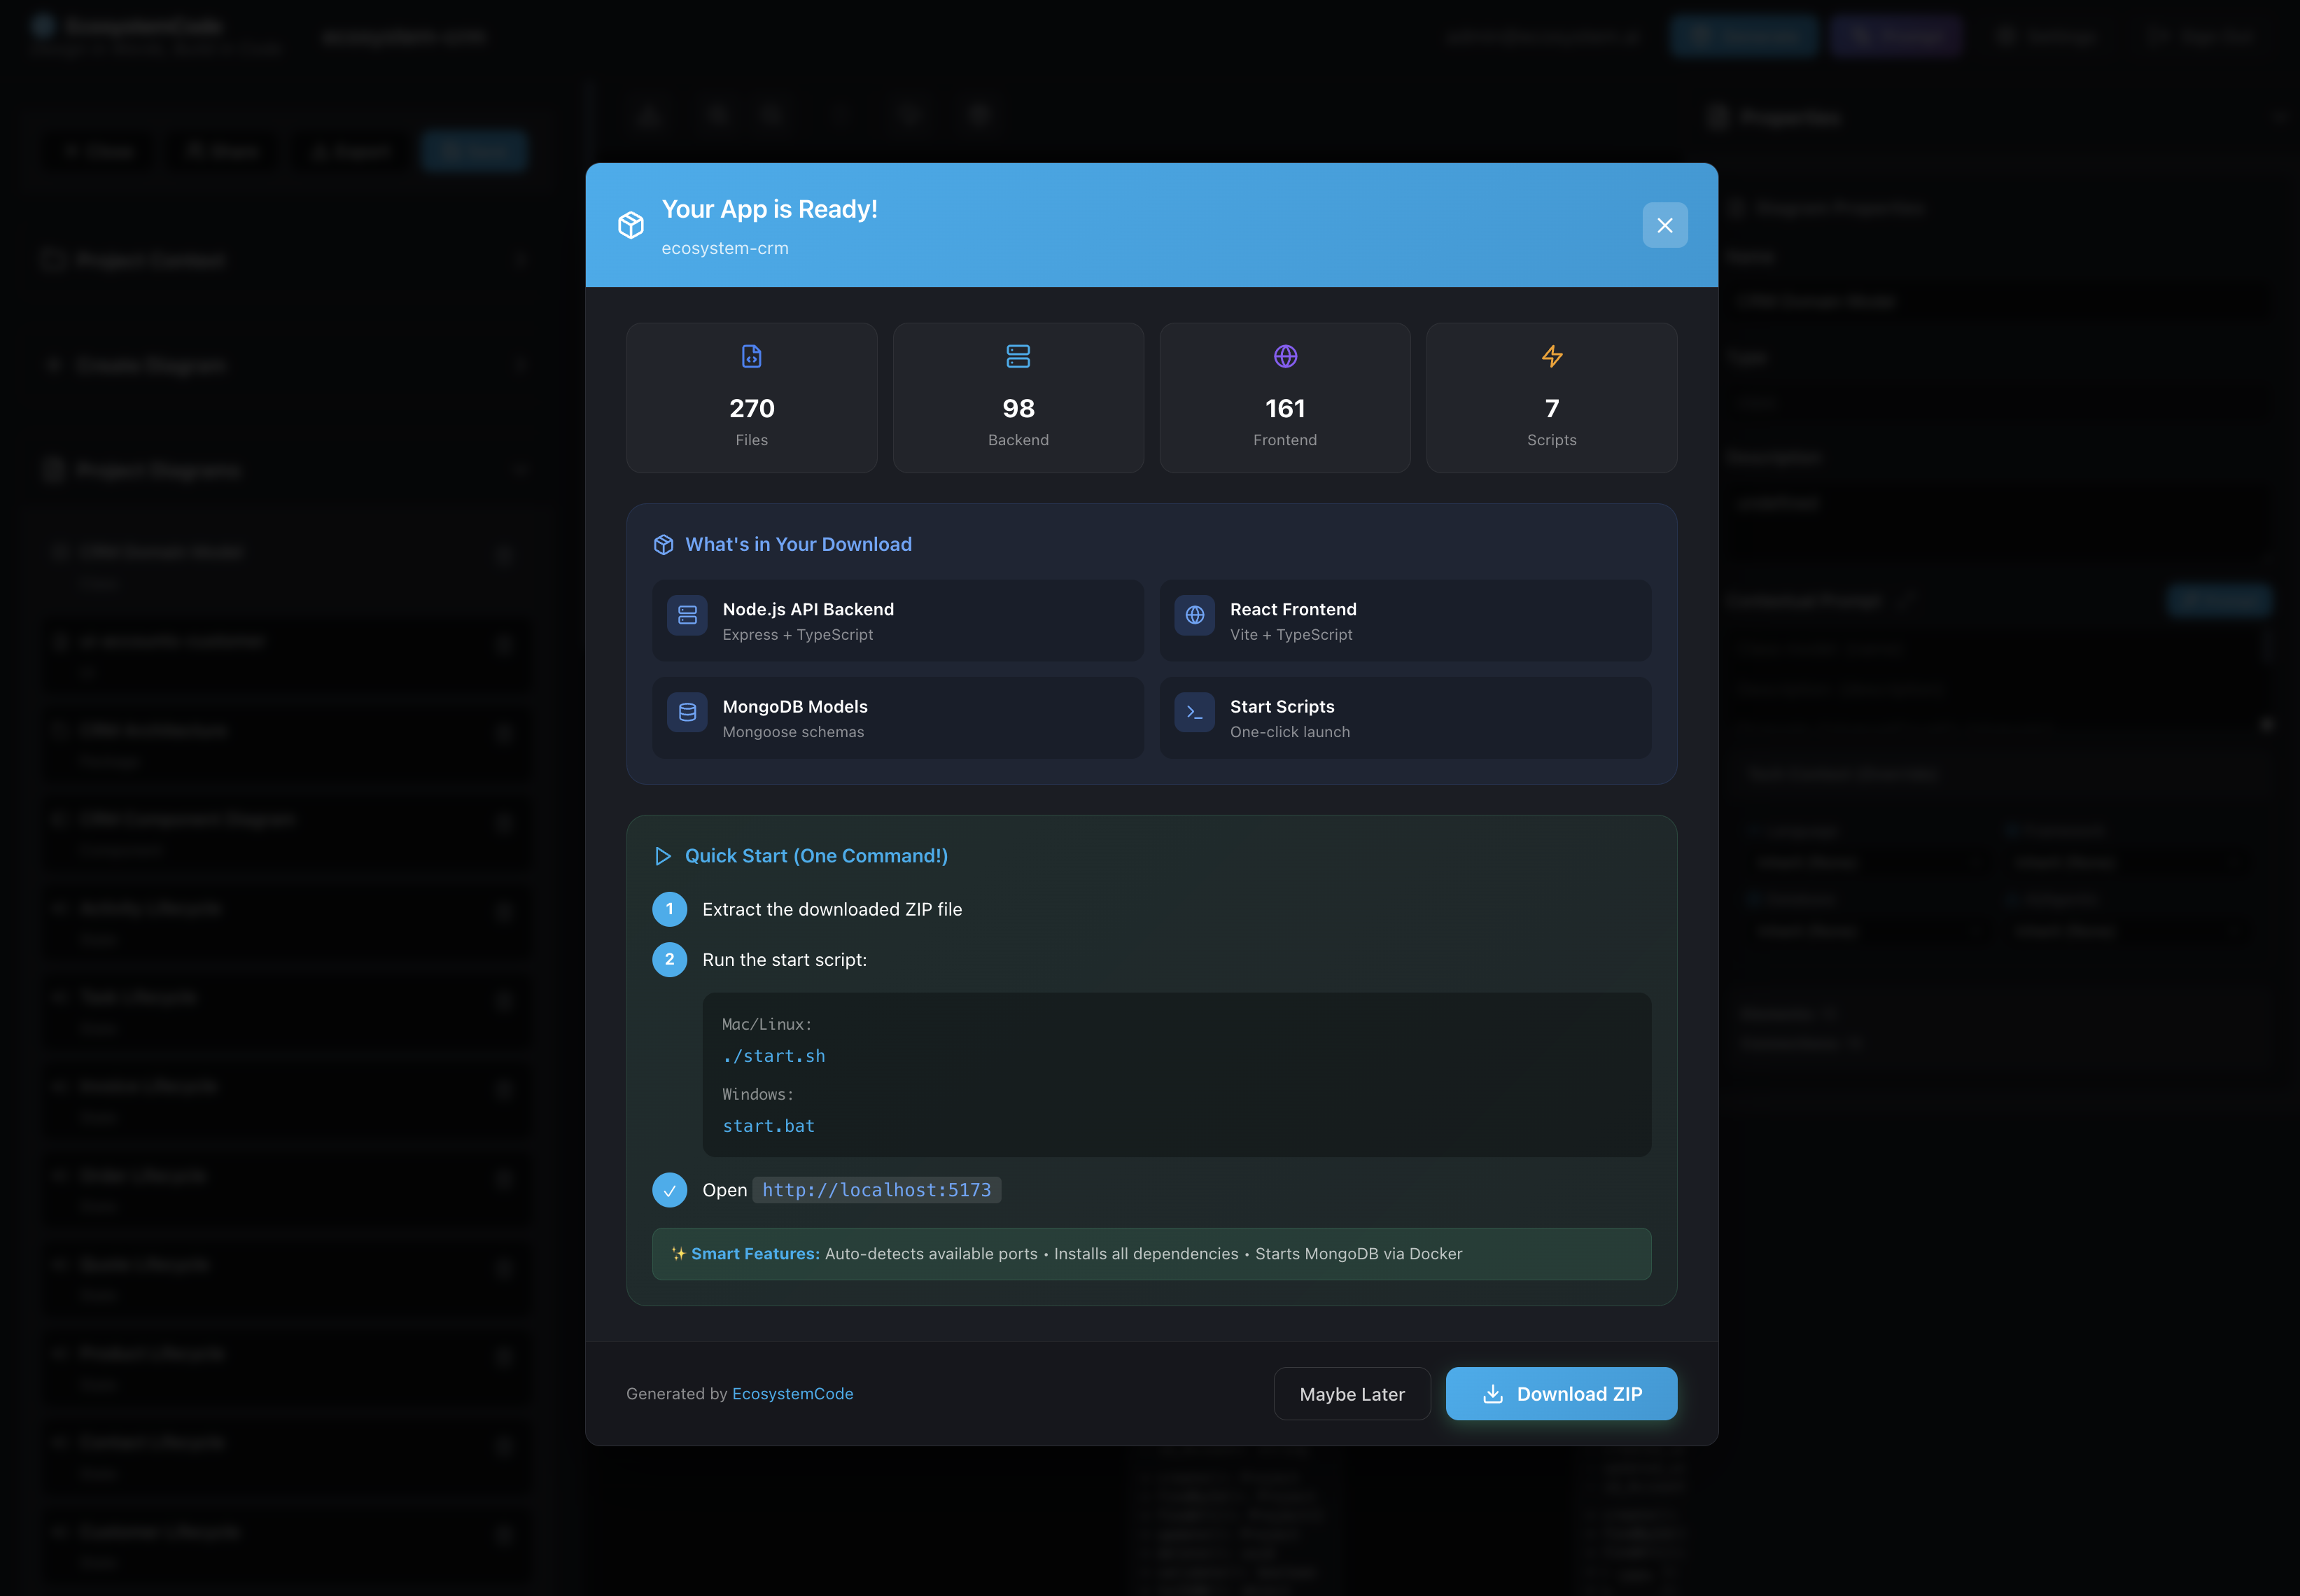Click the download arrow icon on Download ZIP
The height and width of the screenshot is (1596, 2300).
1493,1394
